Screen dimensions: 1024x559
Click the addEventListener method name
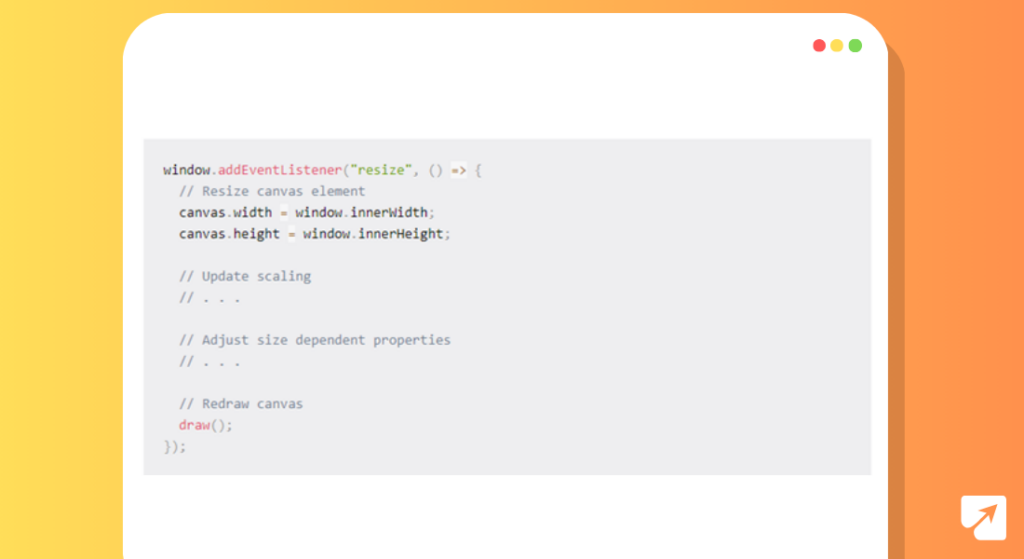280,170
